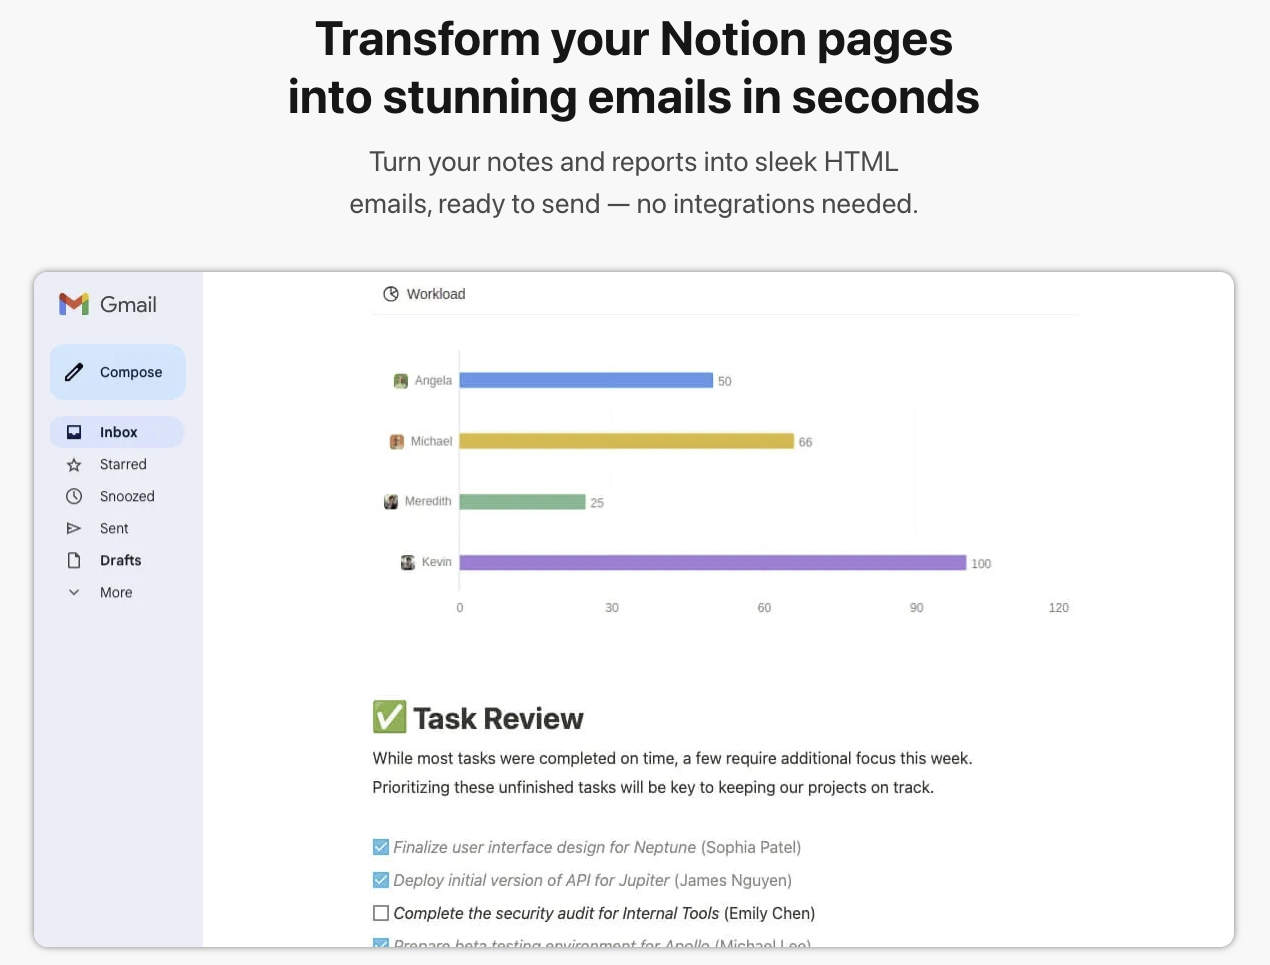Click Michael's yellow bar in chart
The height and width of the screenshot is (965, 1270).
627,441
